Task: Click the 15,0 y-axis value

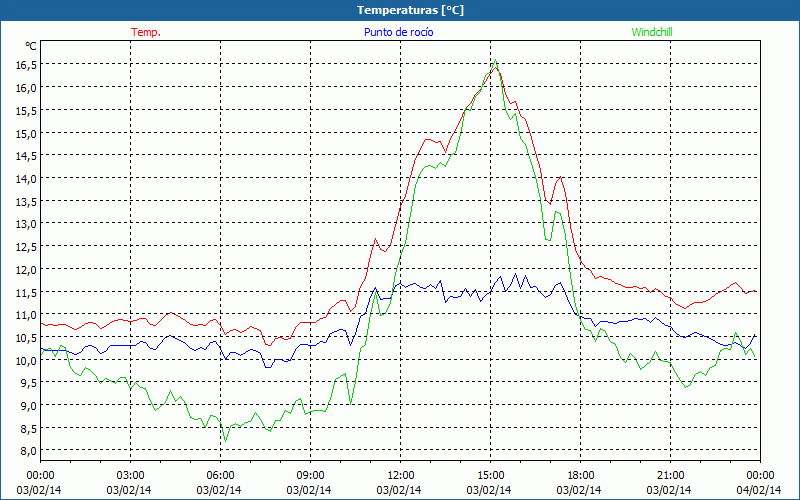Action: coord(27,133)
